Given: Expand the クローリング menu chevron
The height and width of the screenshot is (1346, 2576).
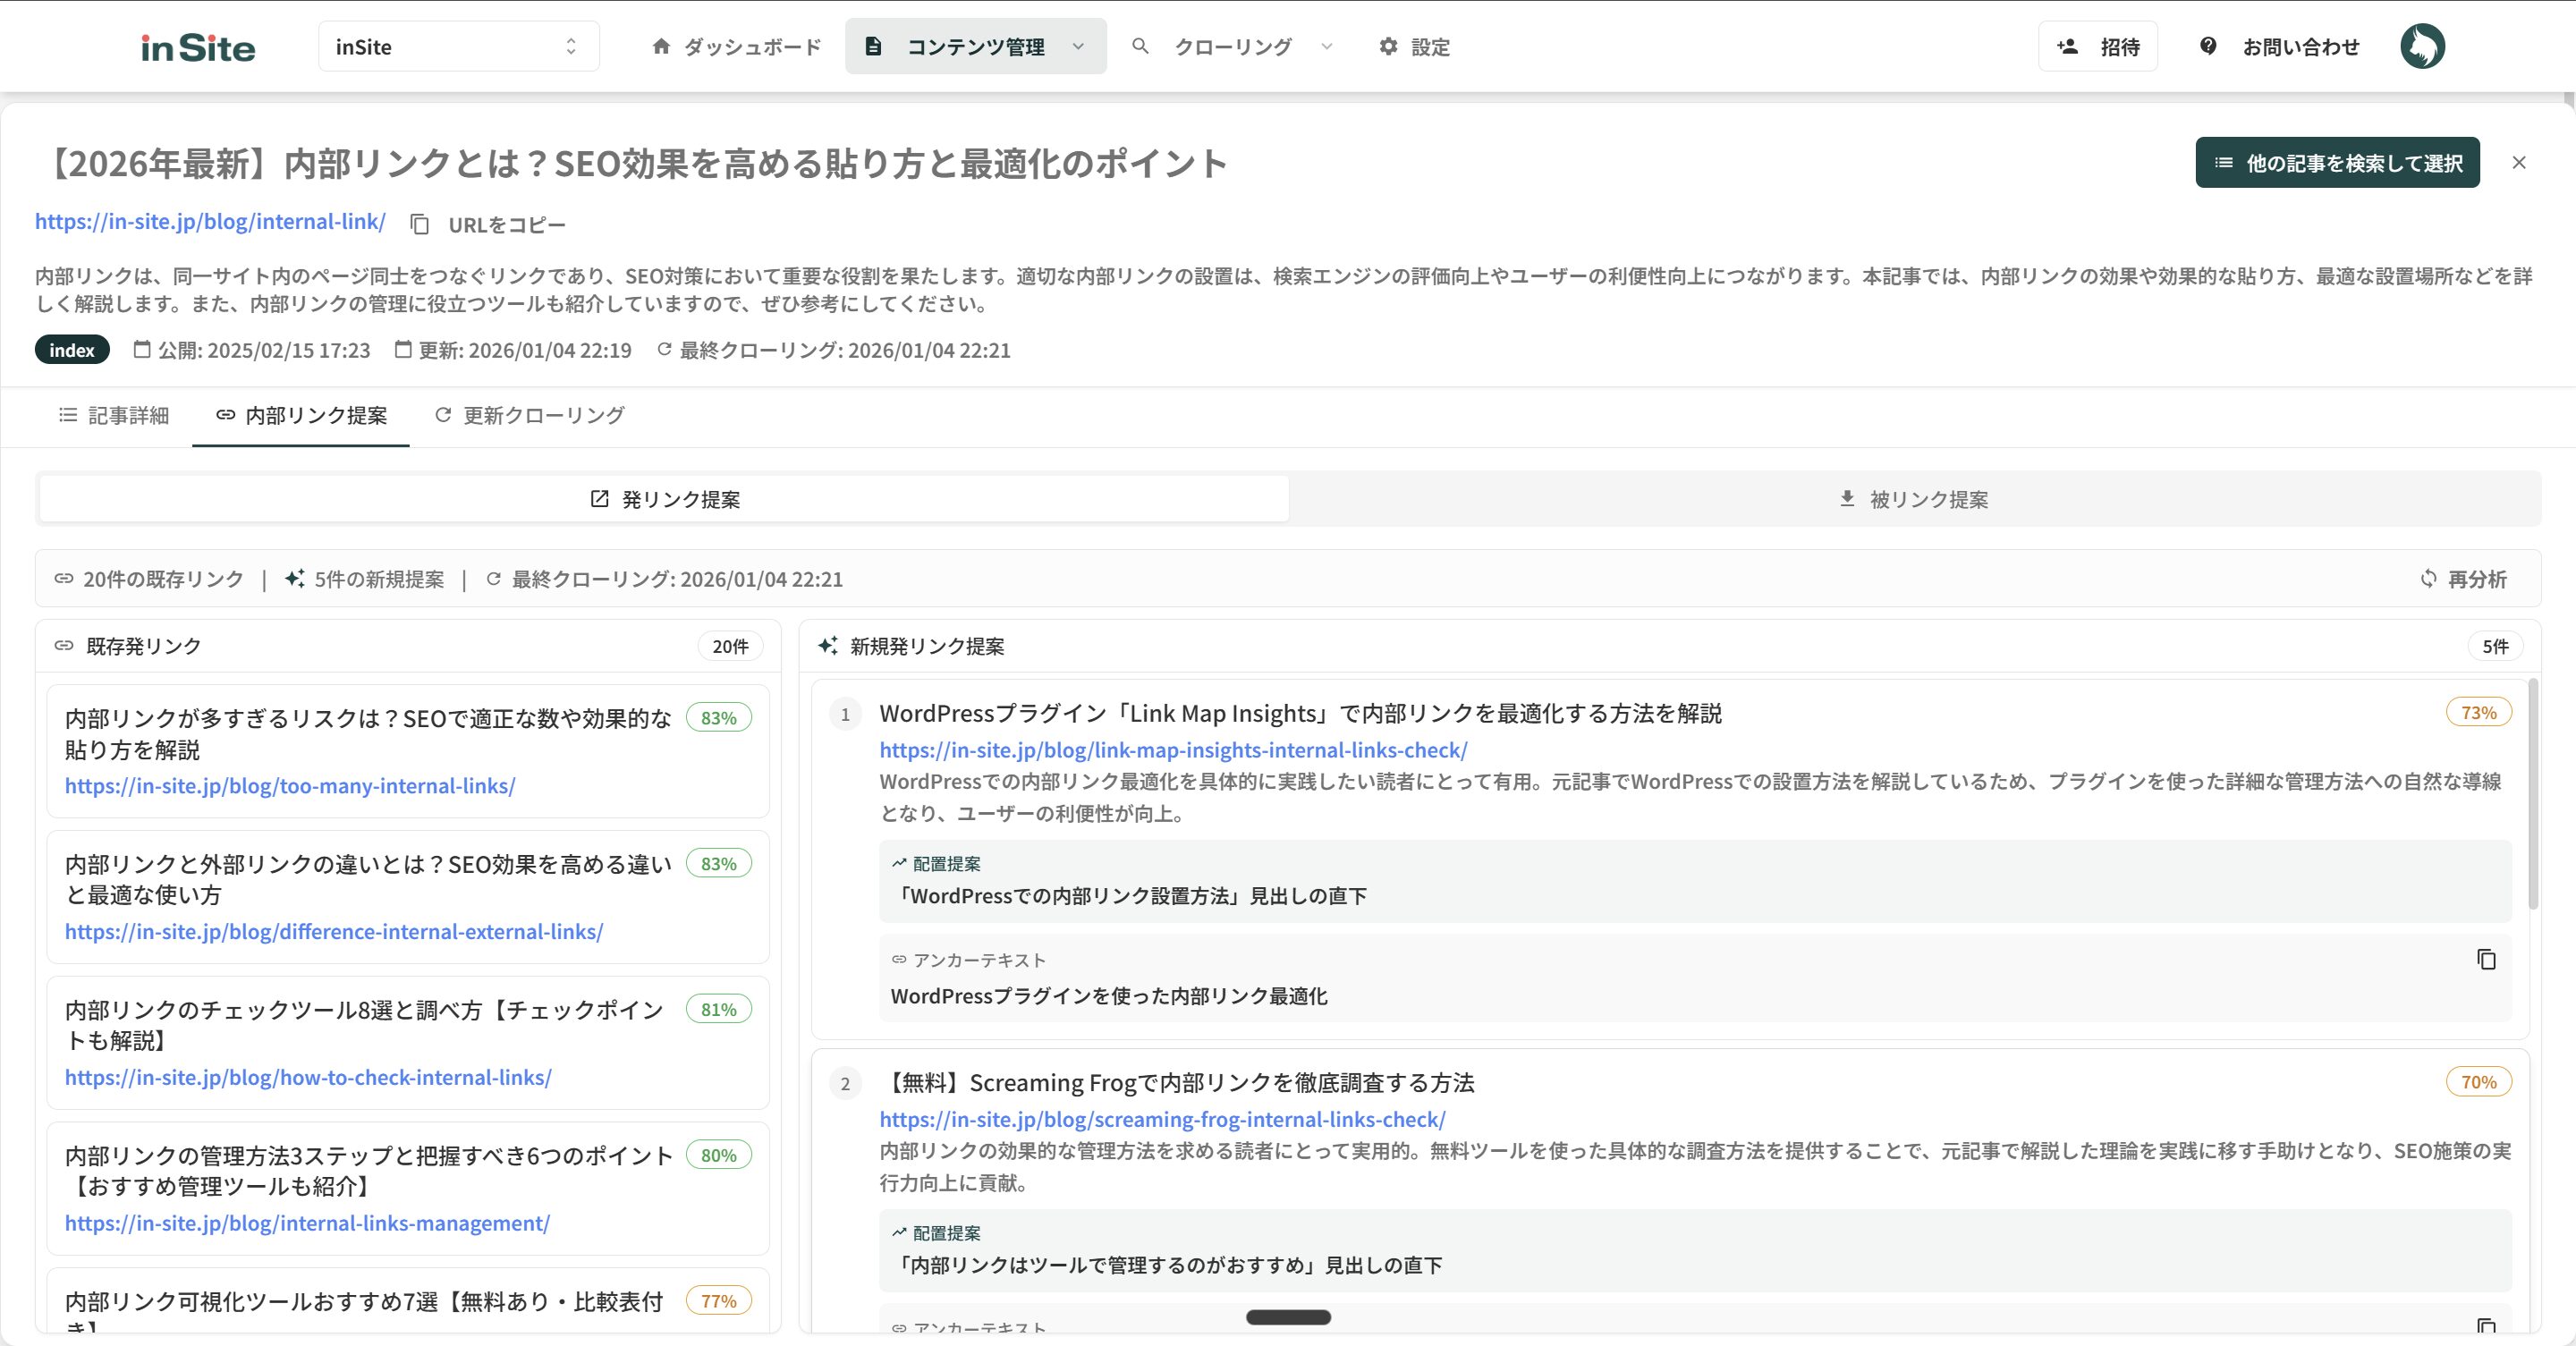Looking at the screenshot, I should point(1327,46).
